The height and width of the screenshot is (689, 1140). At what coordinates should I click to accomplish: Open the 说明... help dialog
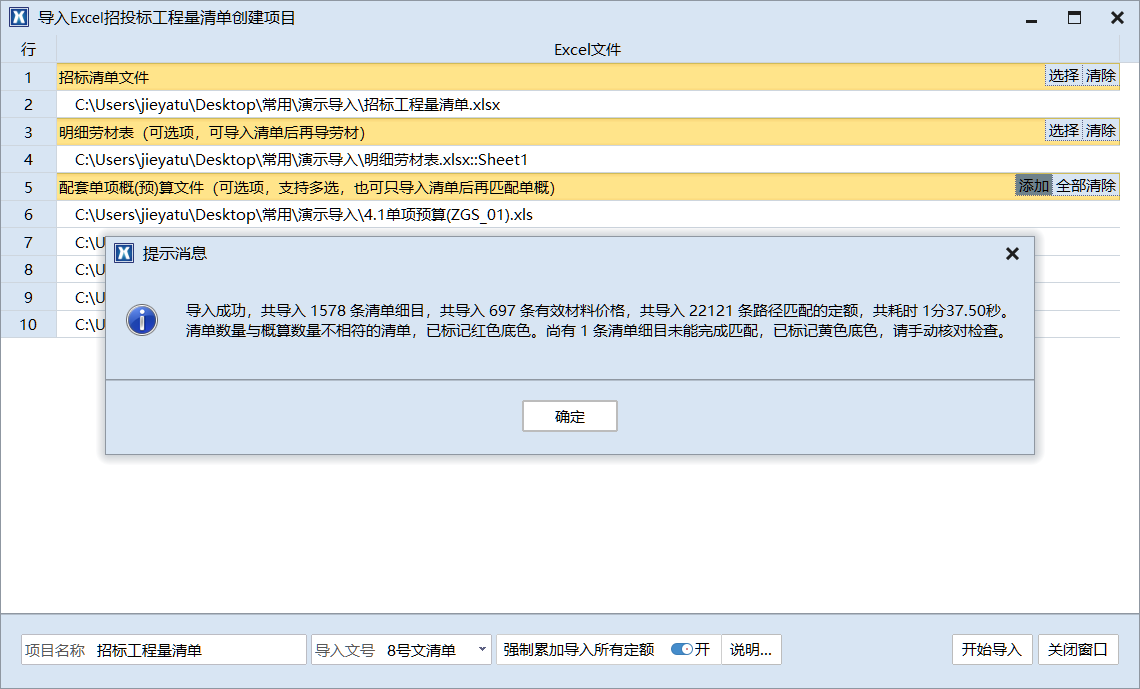click(751, 649)
